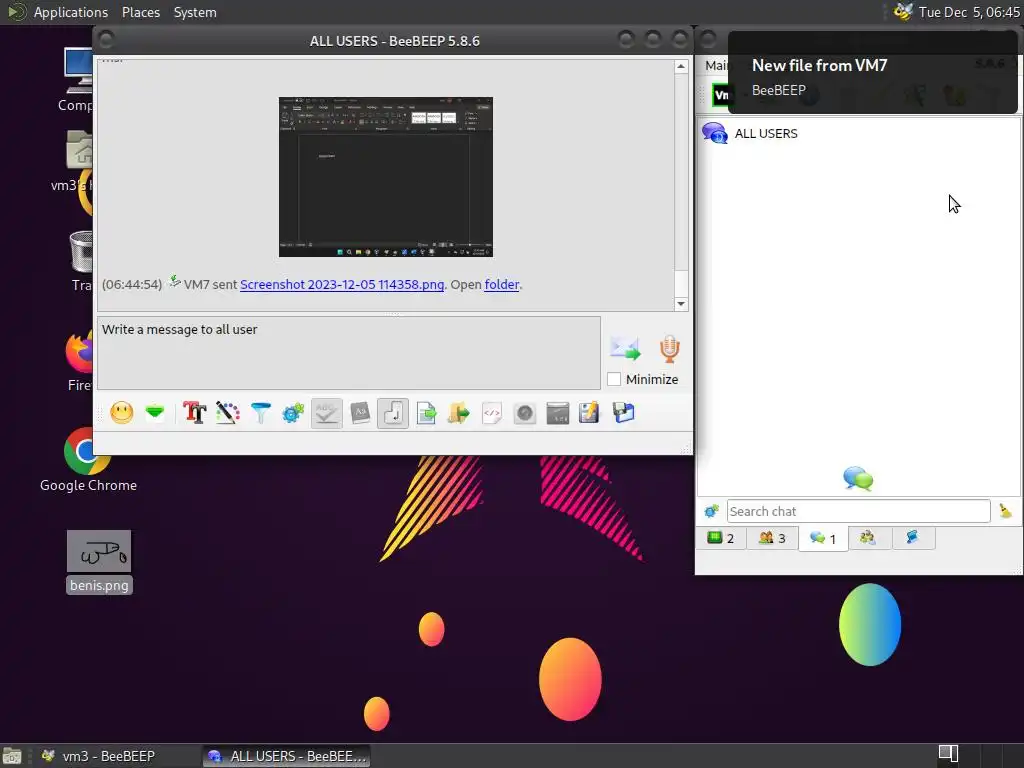1024x768 pixels.
Task: Open the Applications menu
Action: (x=71, y=12)
